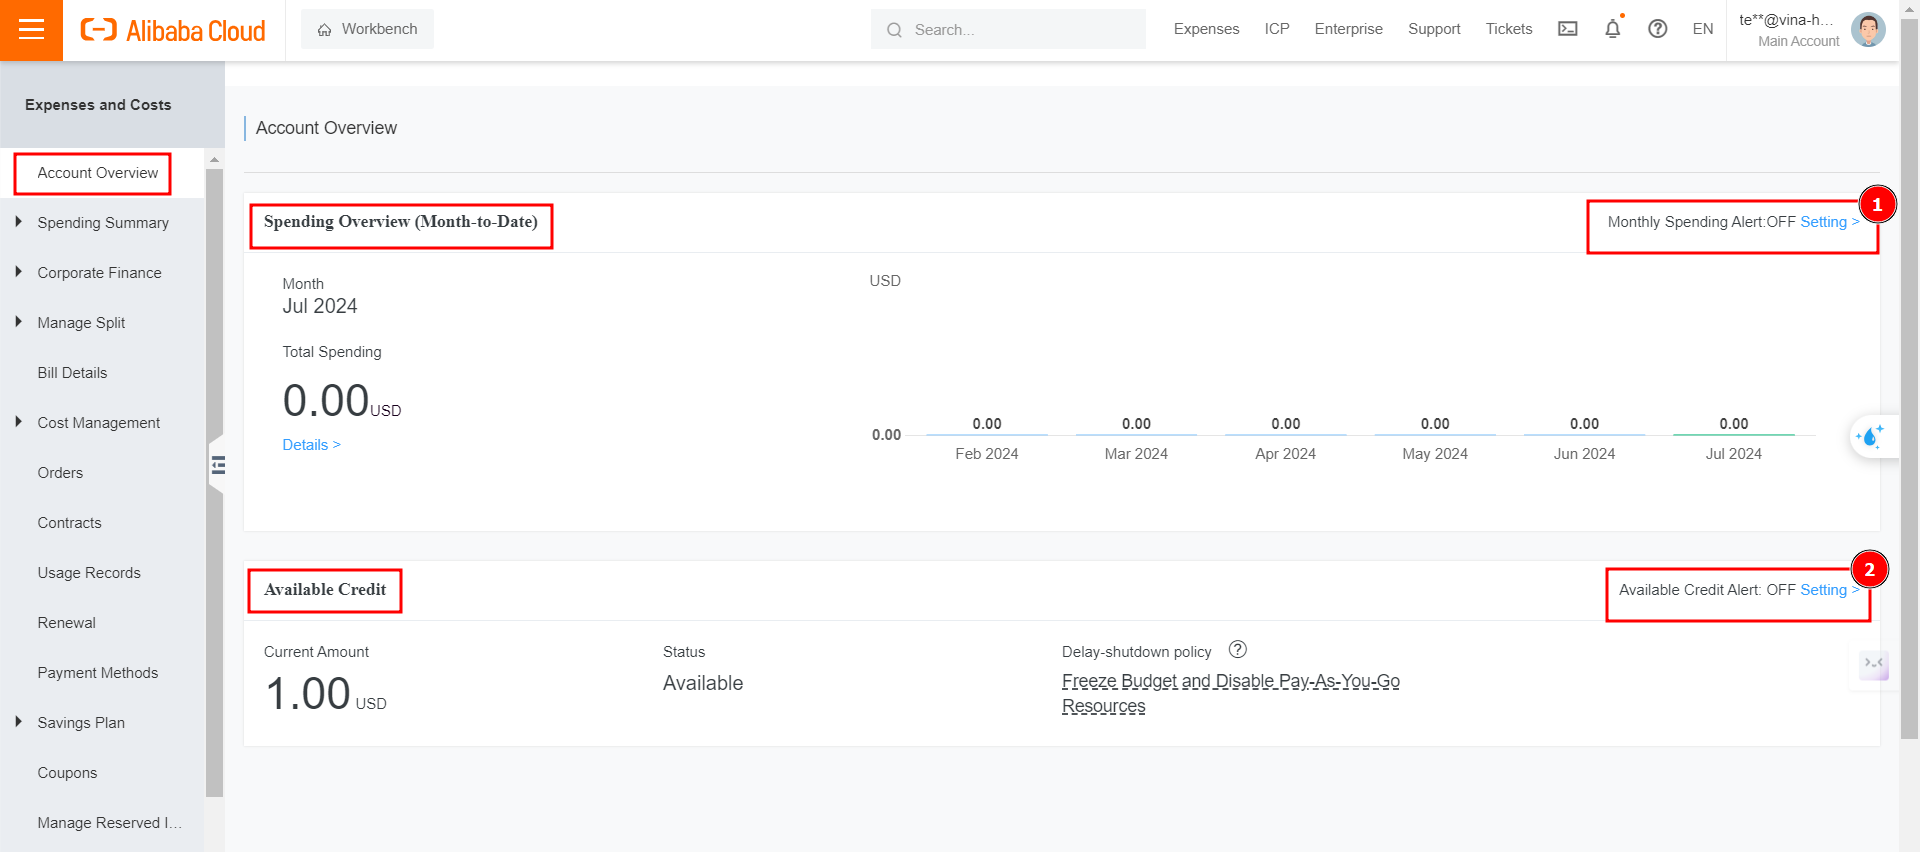This screenshot has width=1920, height=852.
Task: Select Payment Methods in sidebar
Action: (x=97, y=673)
